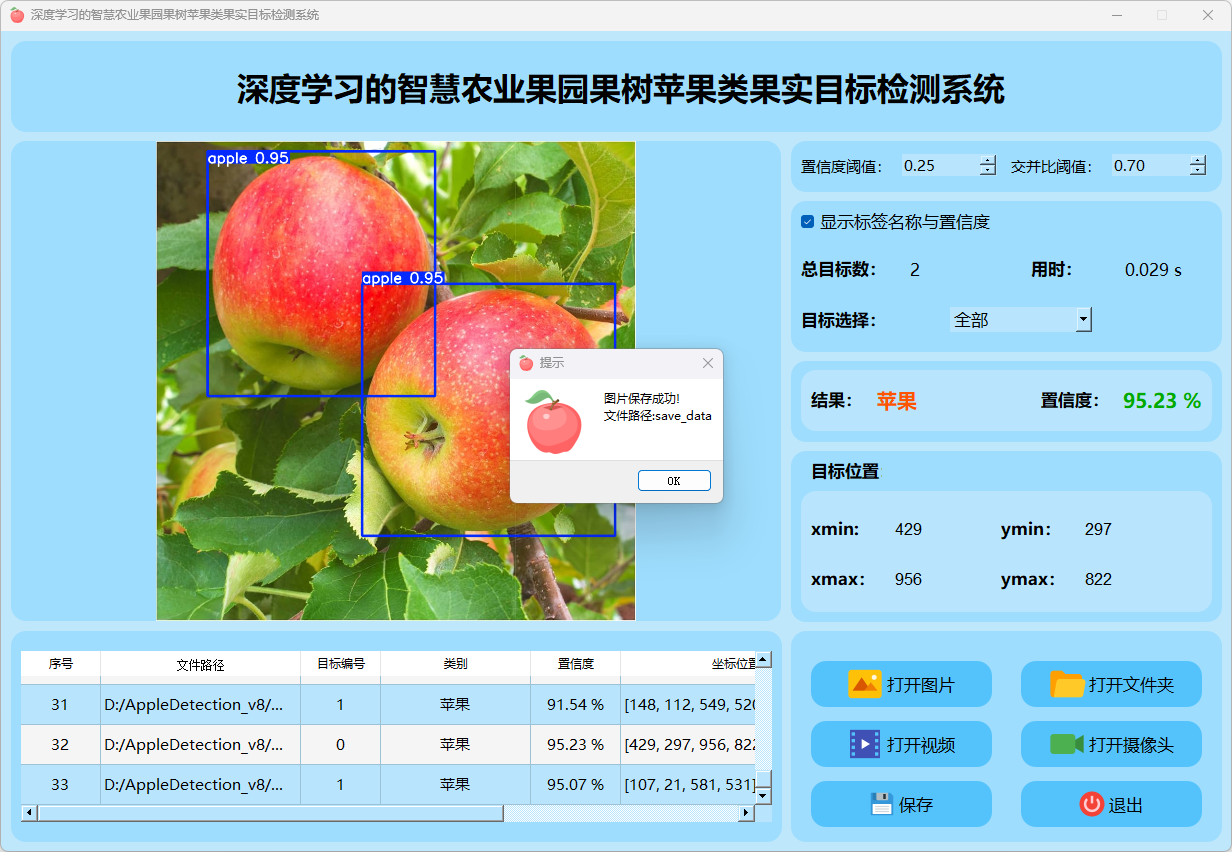The width and height of the screenshot is (1232, 852).
Task: Click the 置信度阈值 input field showing 0.25
Action: point(938,166)
